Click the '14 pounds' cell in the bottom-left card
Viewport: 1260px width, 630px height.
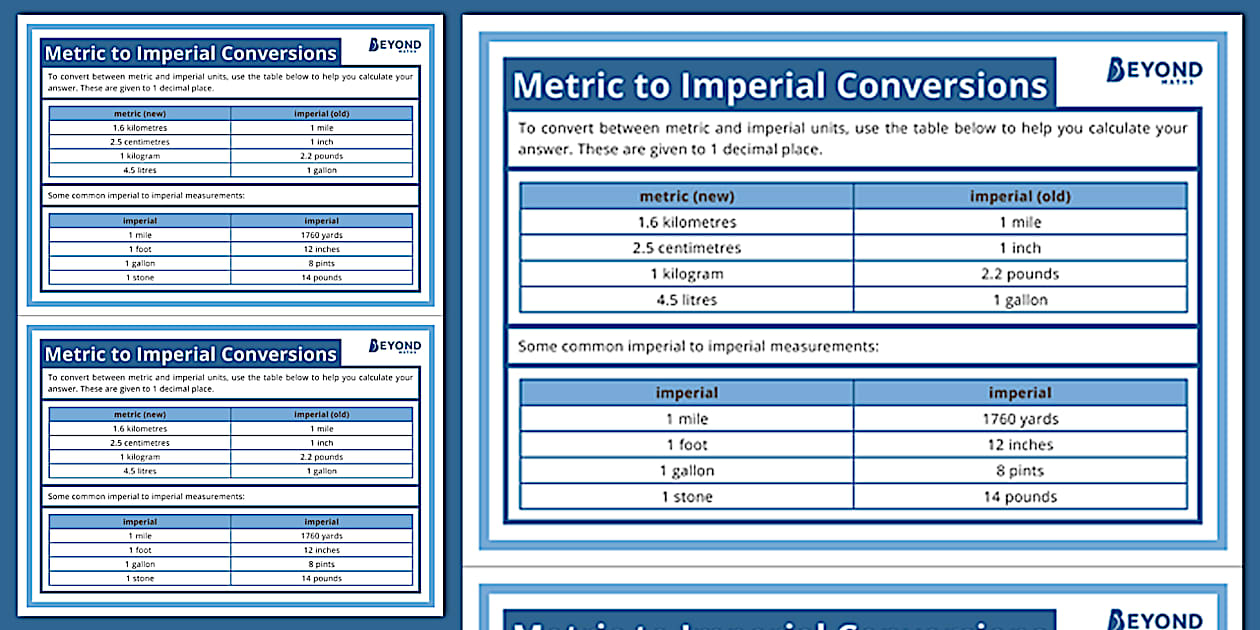pos(321,578)
